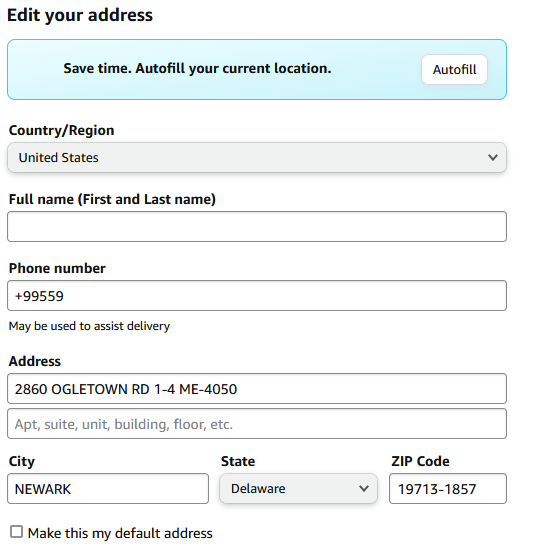The width and height of the screenshot is (534, 550).
Task: Expand the State dropdown showing Delaware
Action: [298, 489]
